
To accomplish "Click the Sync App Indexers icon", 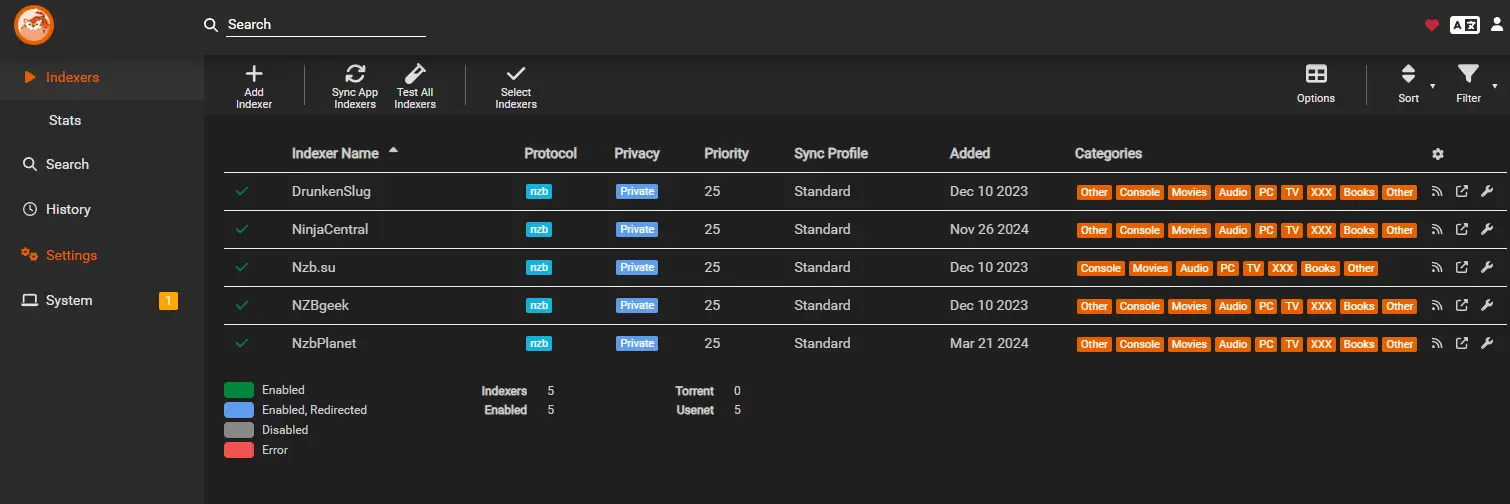I will point(355,75).
